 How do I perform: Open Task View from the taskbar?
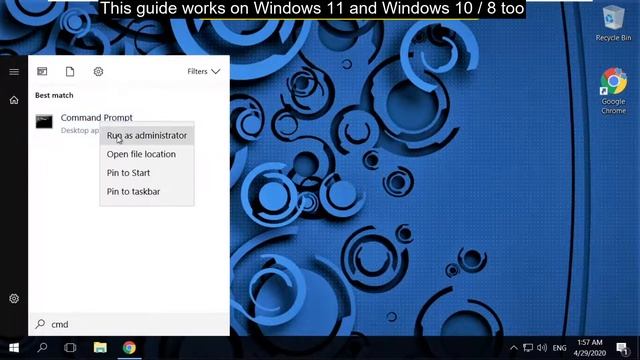[70, 348]
